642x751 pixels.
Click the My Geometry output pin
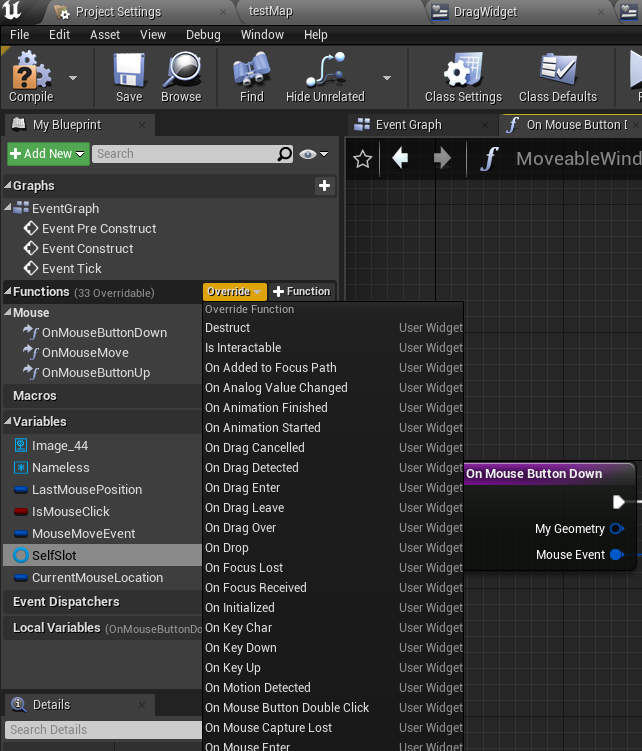tap(617, 529)
